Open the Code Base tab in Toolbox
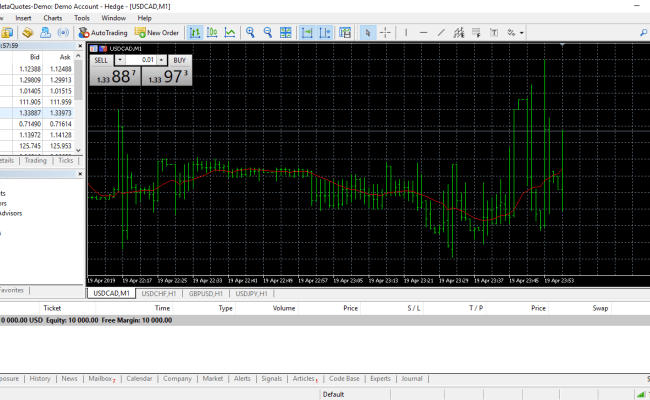 [344, 378]
